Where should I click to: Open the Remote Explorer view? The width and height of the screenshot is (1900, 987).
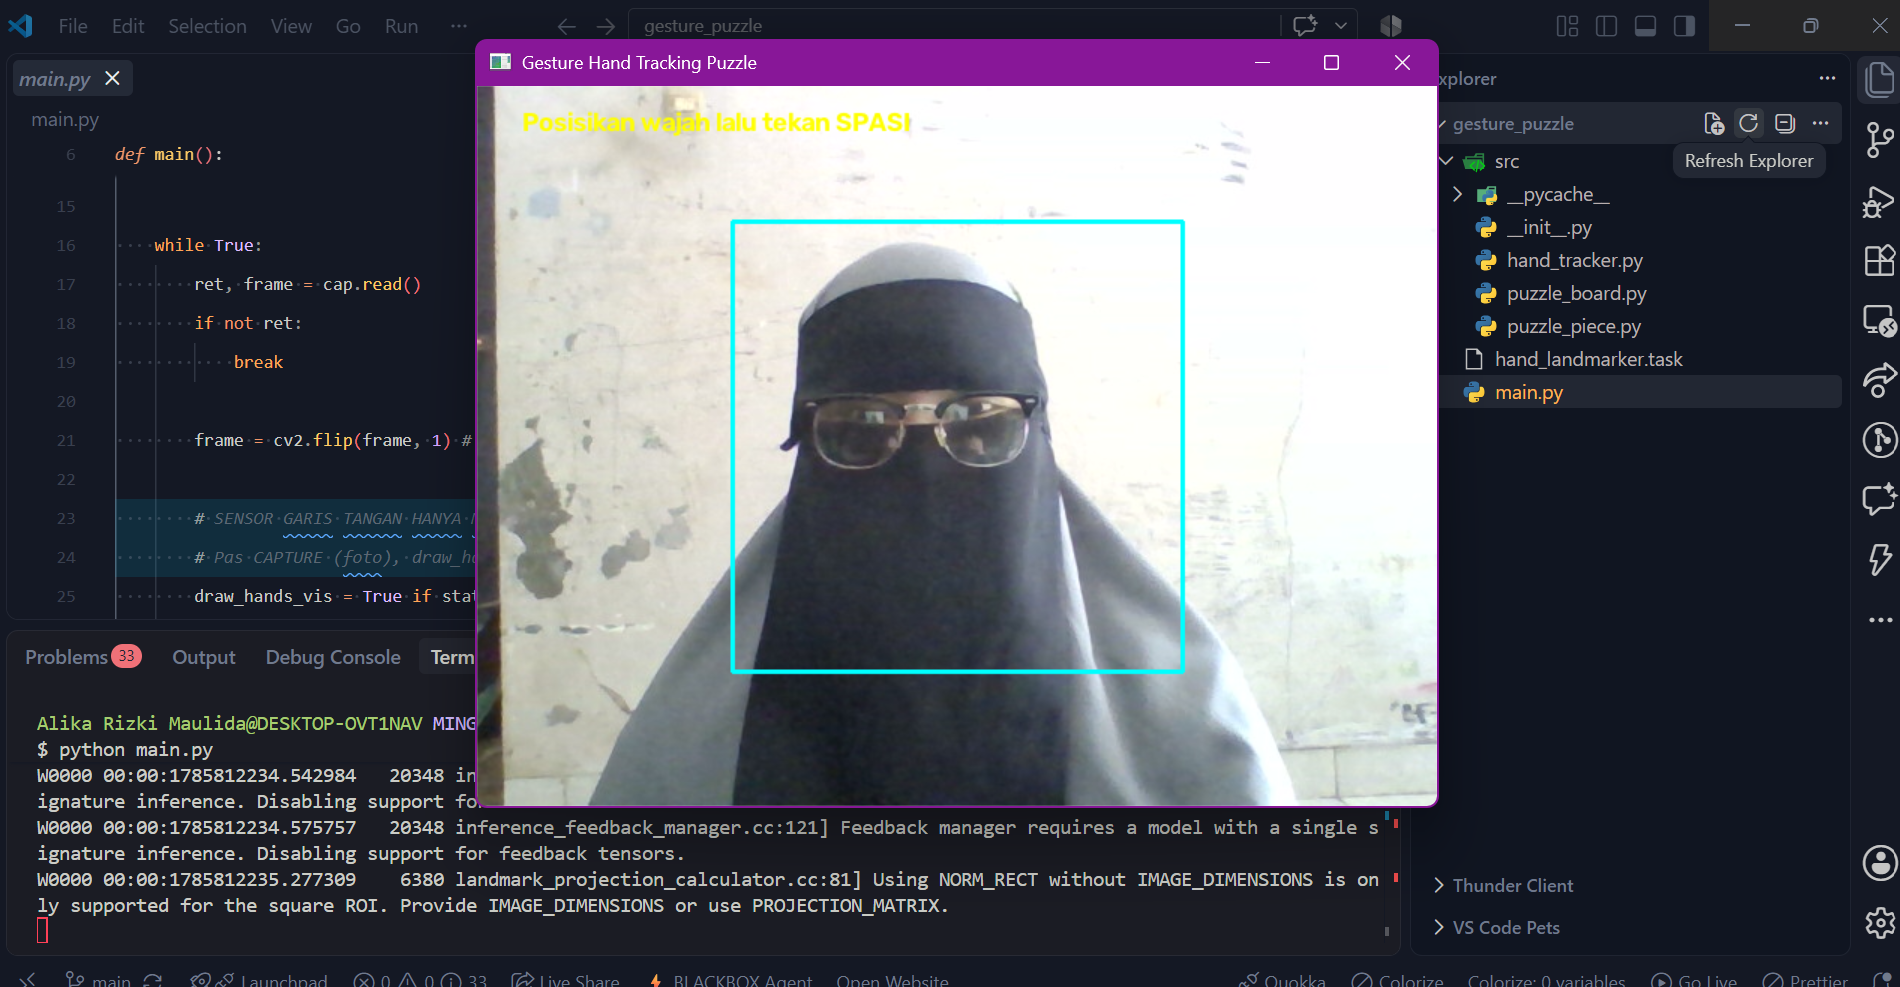1879,320
